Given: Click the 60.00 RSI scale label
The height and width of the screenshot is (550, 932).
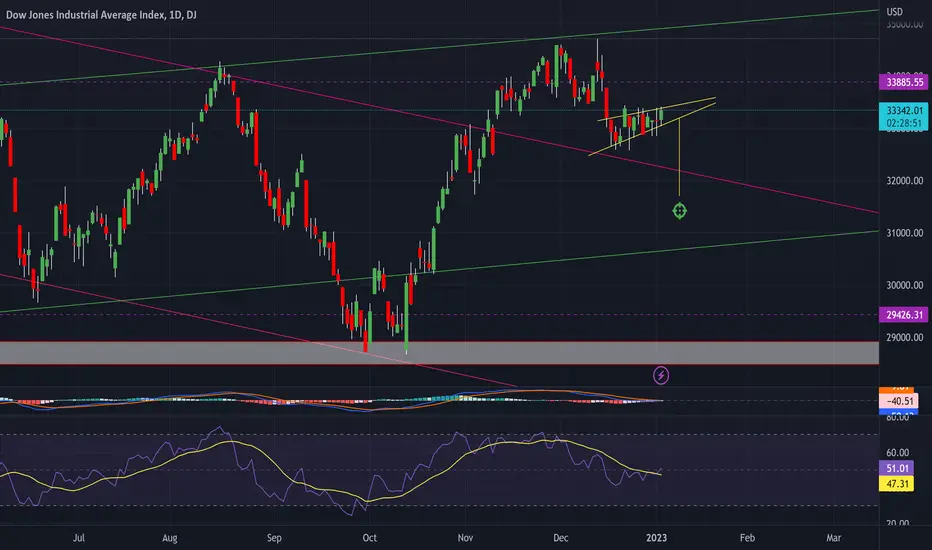Looking at the screenshot, I should click(x=898, y=452).
